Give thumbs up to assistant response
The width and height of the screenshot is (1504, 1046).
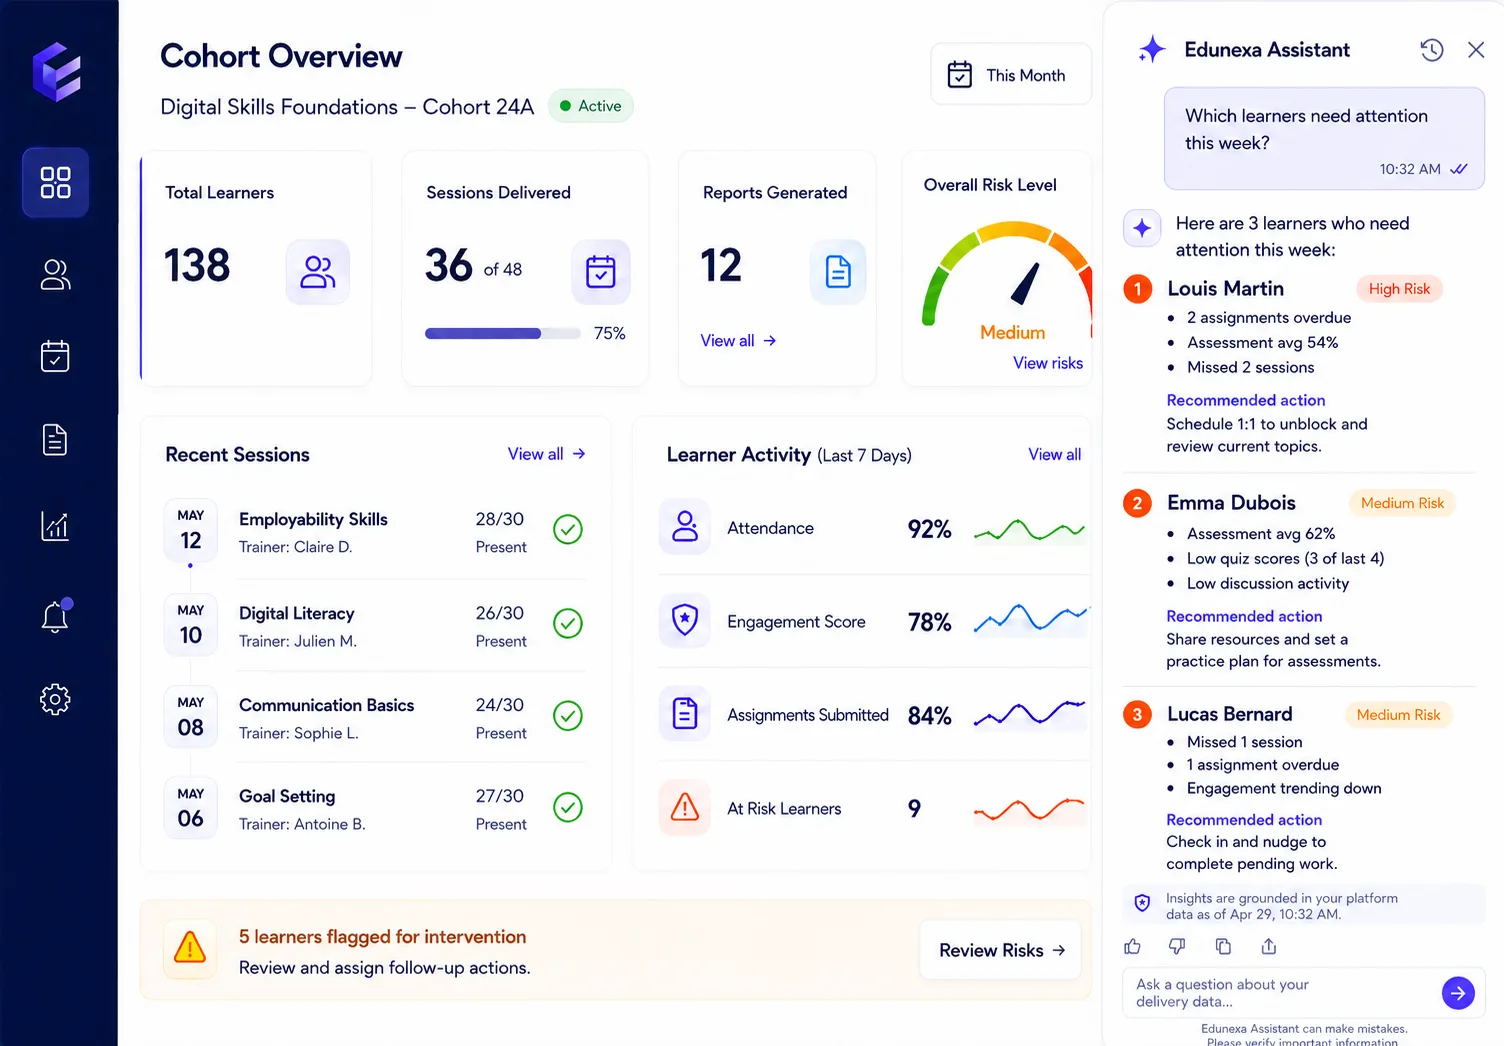click(x=1132, y=946)
